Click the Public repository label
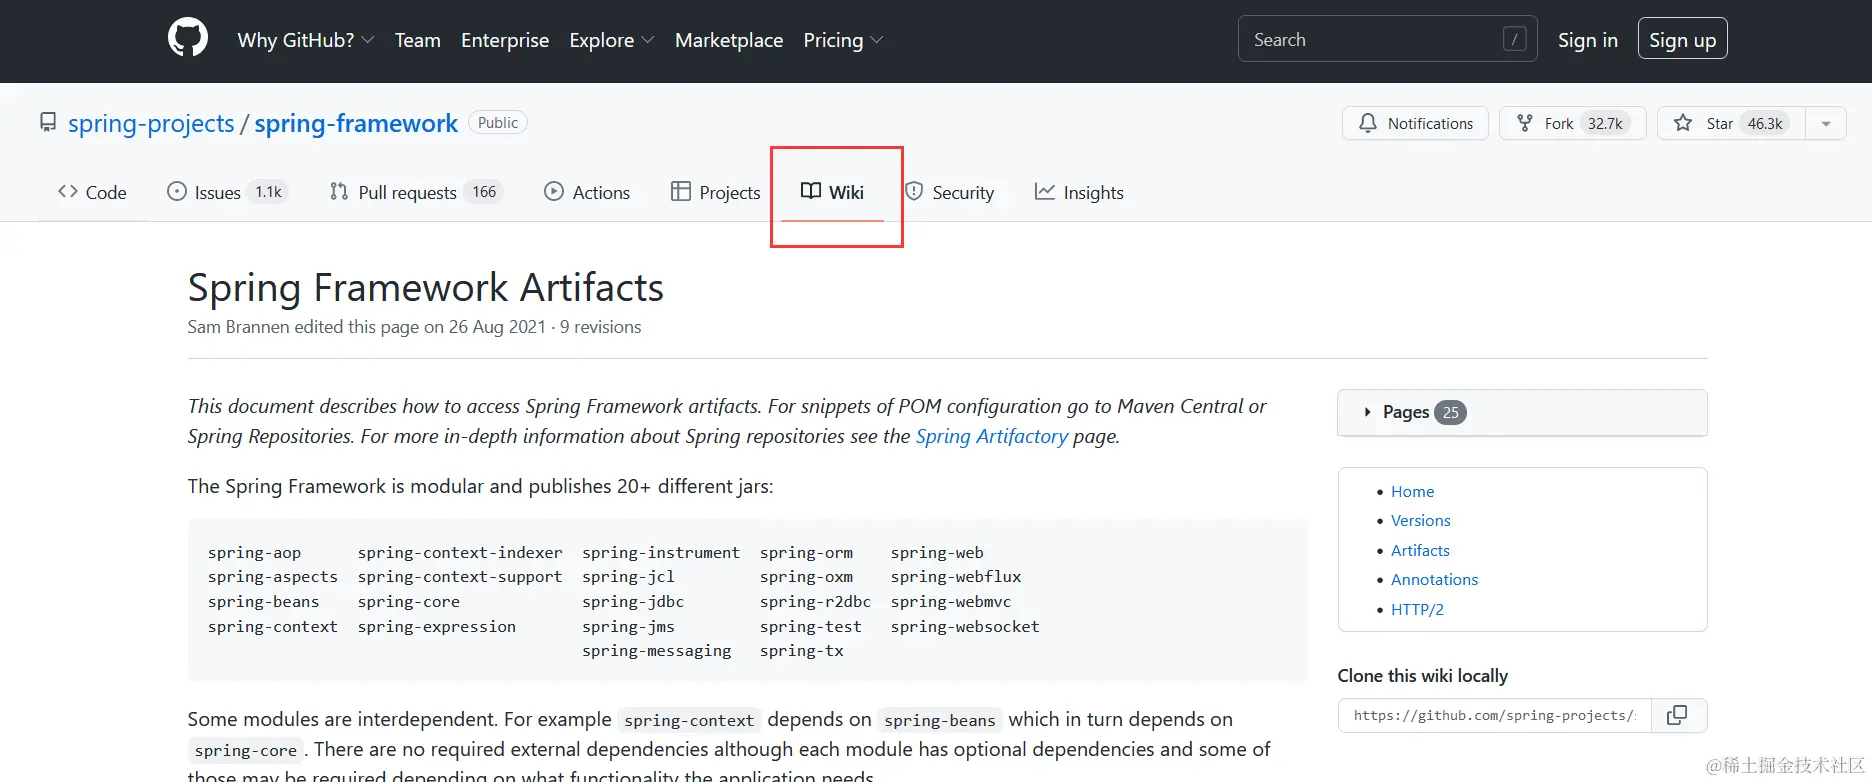Image resolution: width=1872 pixels, height=782 pixels. tap(498, 122)
